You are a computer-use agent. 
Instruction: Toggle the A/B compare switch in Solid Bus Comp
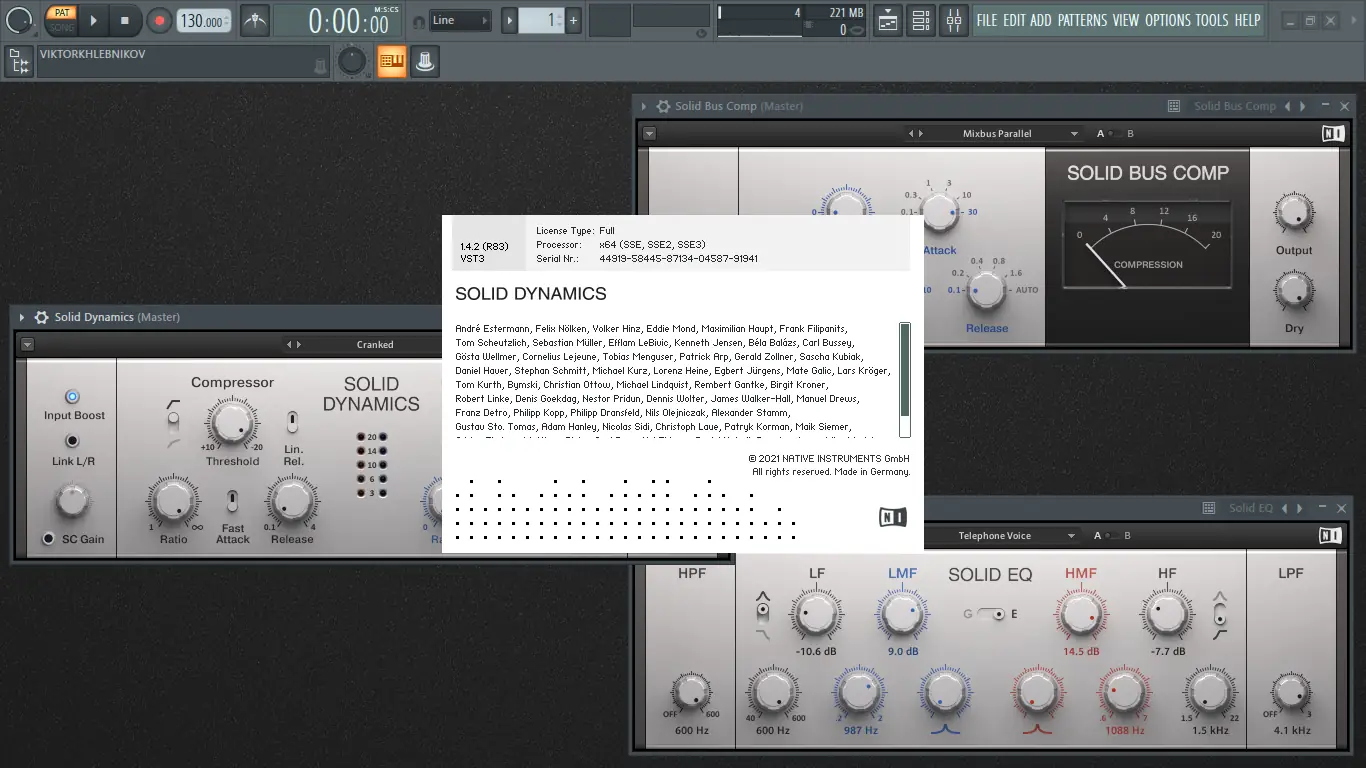coord(1115,133)
